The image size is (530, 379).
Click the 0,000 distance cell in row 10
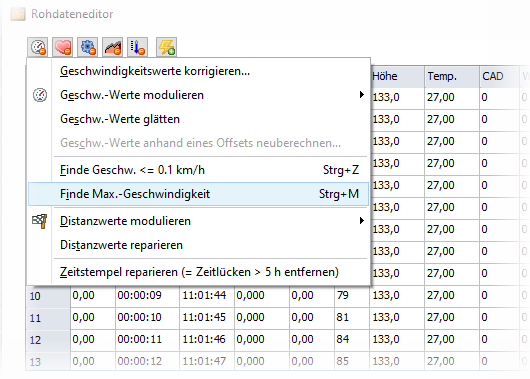coord(262,296)
